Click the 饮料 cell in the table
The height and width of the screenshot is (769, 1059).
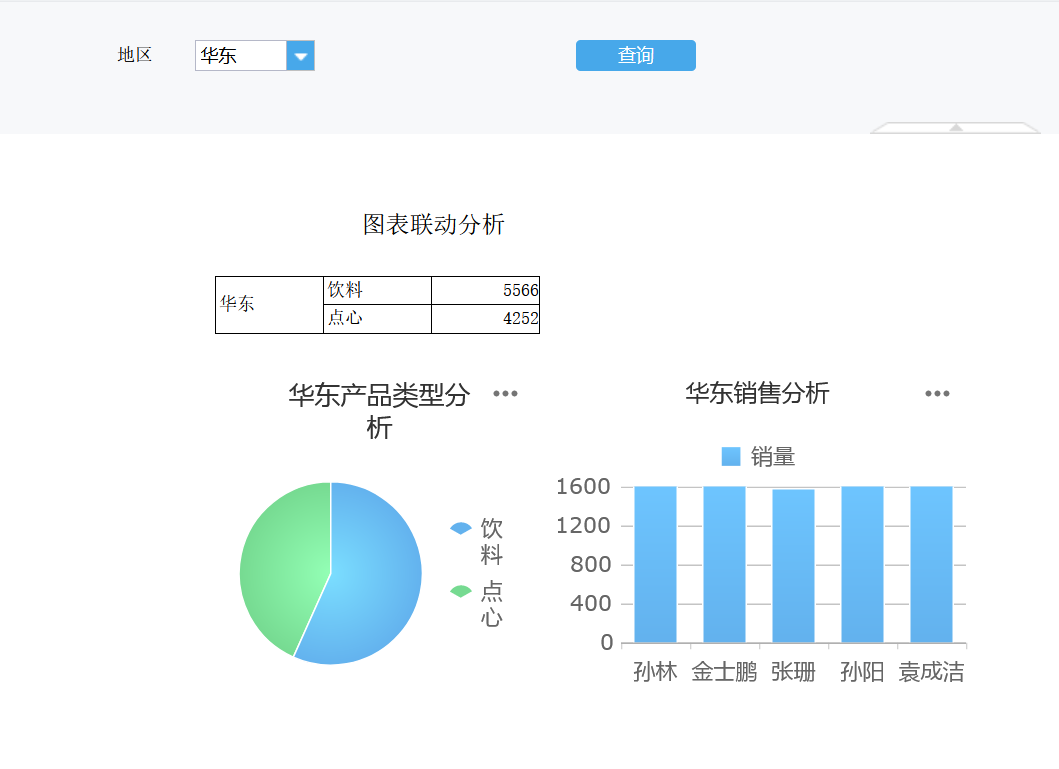point(377,290)
